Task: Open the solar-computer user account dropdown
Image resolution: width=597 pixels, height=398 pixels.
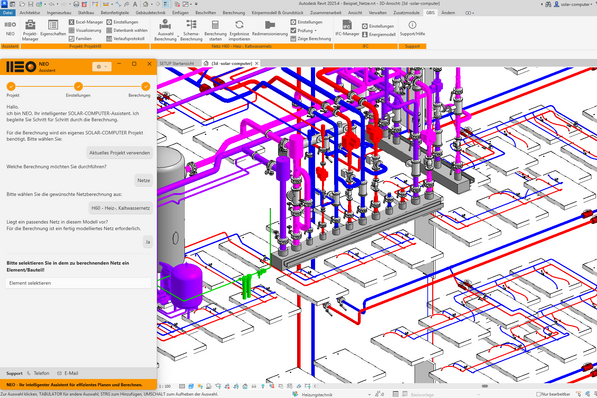Action: pyautogui.click(x=574, y=4)
